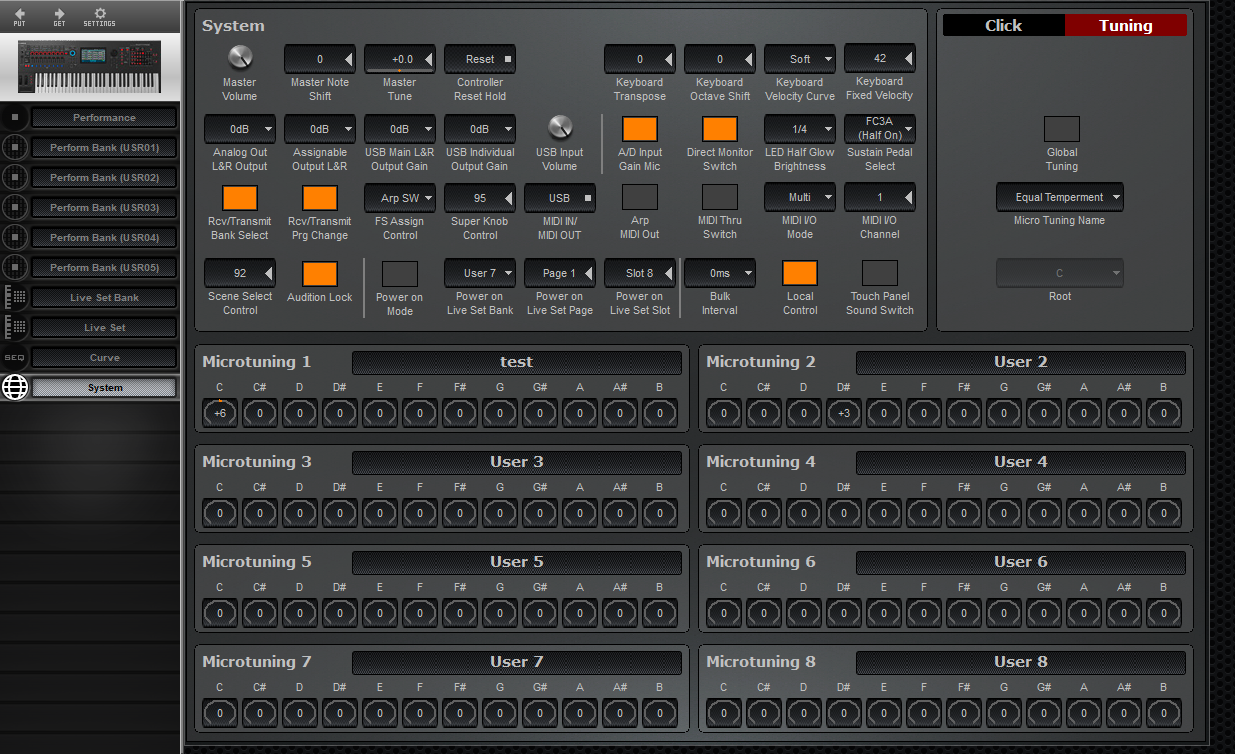Click the SEQ icon next to Curve
Image resolution: width=1235 pixels, height=754 pixels.
[x=14, y=357]
